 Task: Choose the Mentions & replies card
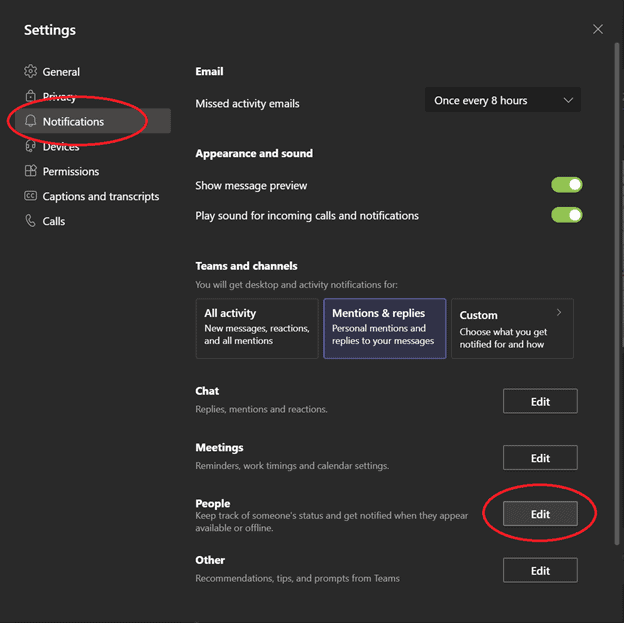pyautogui.click(x=384, y=328)
